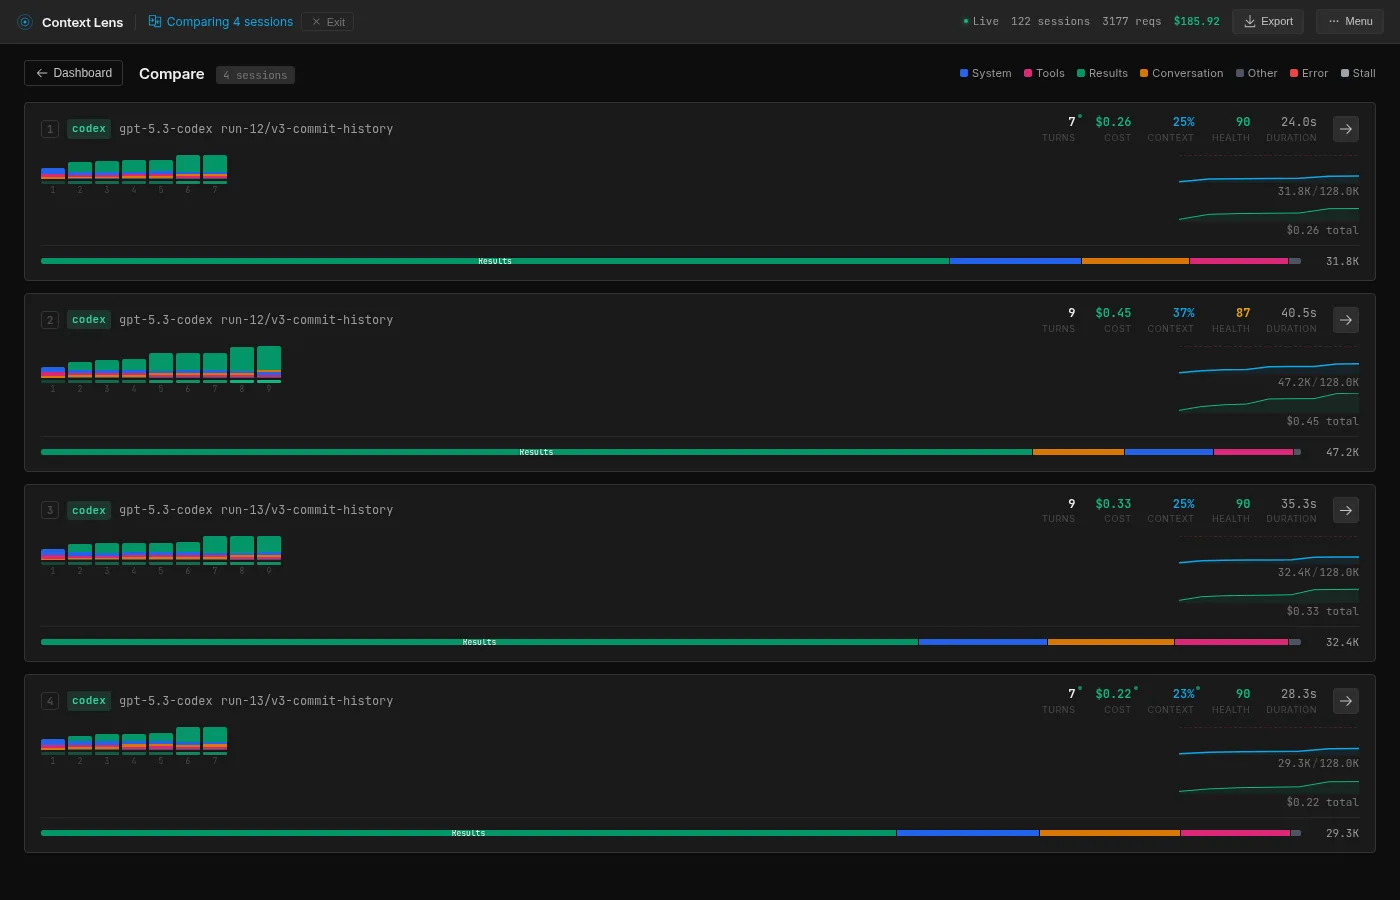Switch to the 'Comparing 4 sessions' view tab
The height and width of the screenshot is (900, 1400).
coord(228,21)
